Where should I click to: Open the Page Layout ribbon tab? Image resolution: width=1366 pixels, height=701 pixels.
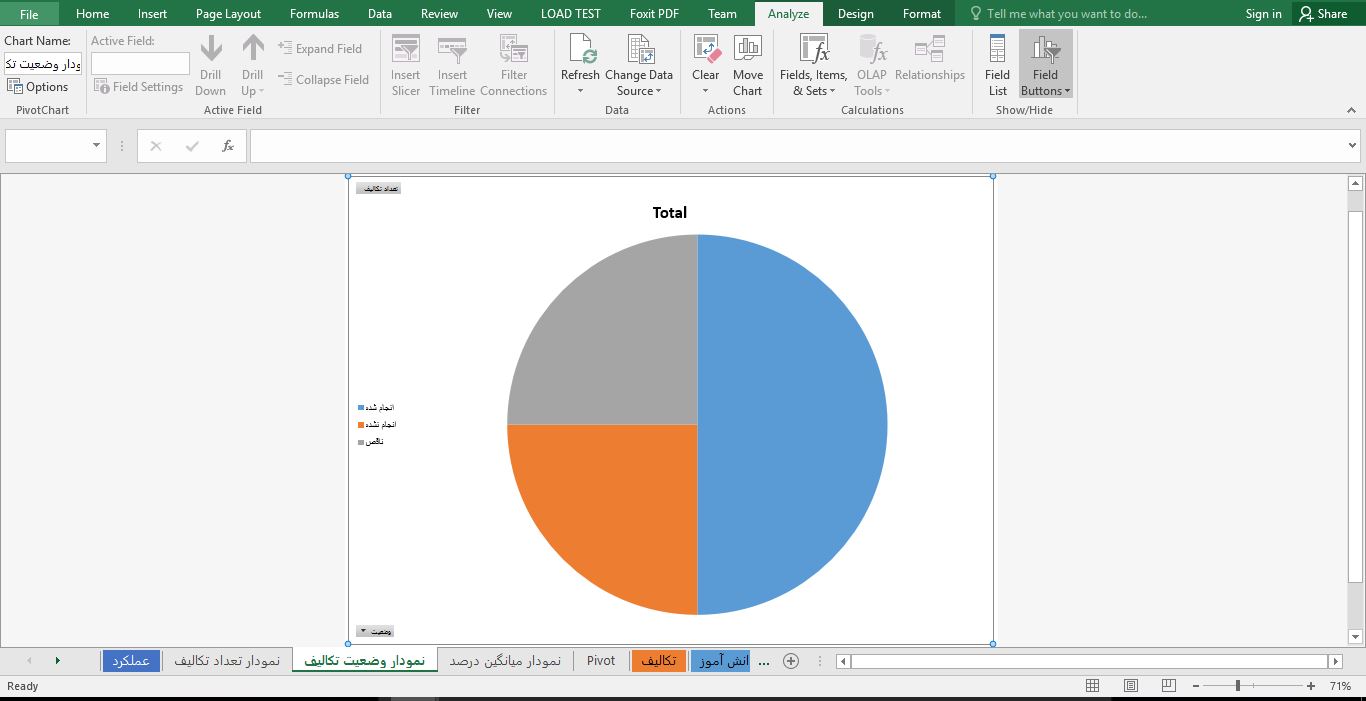(x=228, y=14)
